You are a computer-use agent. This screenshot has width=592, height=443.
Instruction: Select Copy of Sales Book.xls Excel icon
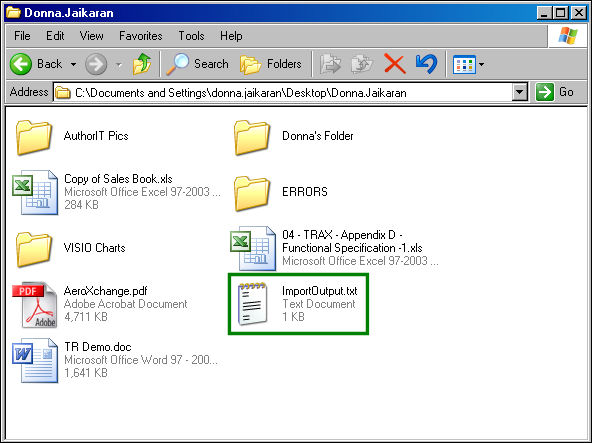pyautogui.click(x=35, y=192)
